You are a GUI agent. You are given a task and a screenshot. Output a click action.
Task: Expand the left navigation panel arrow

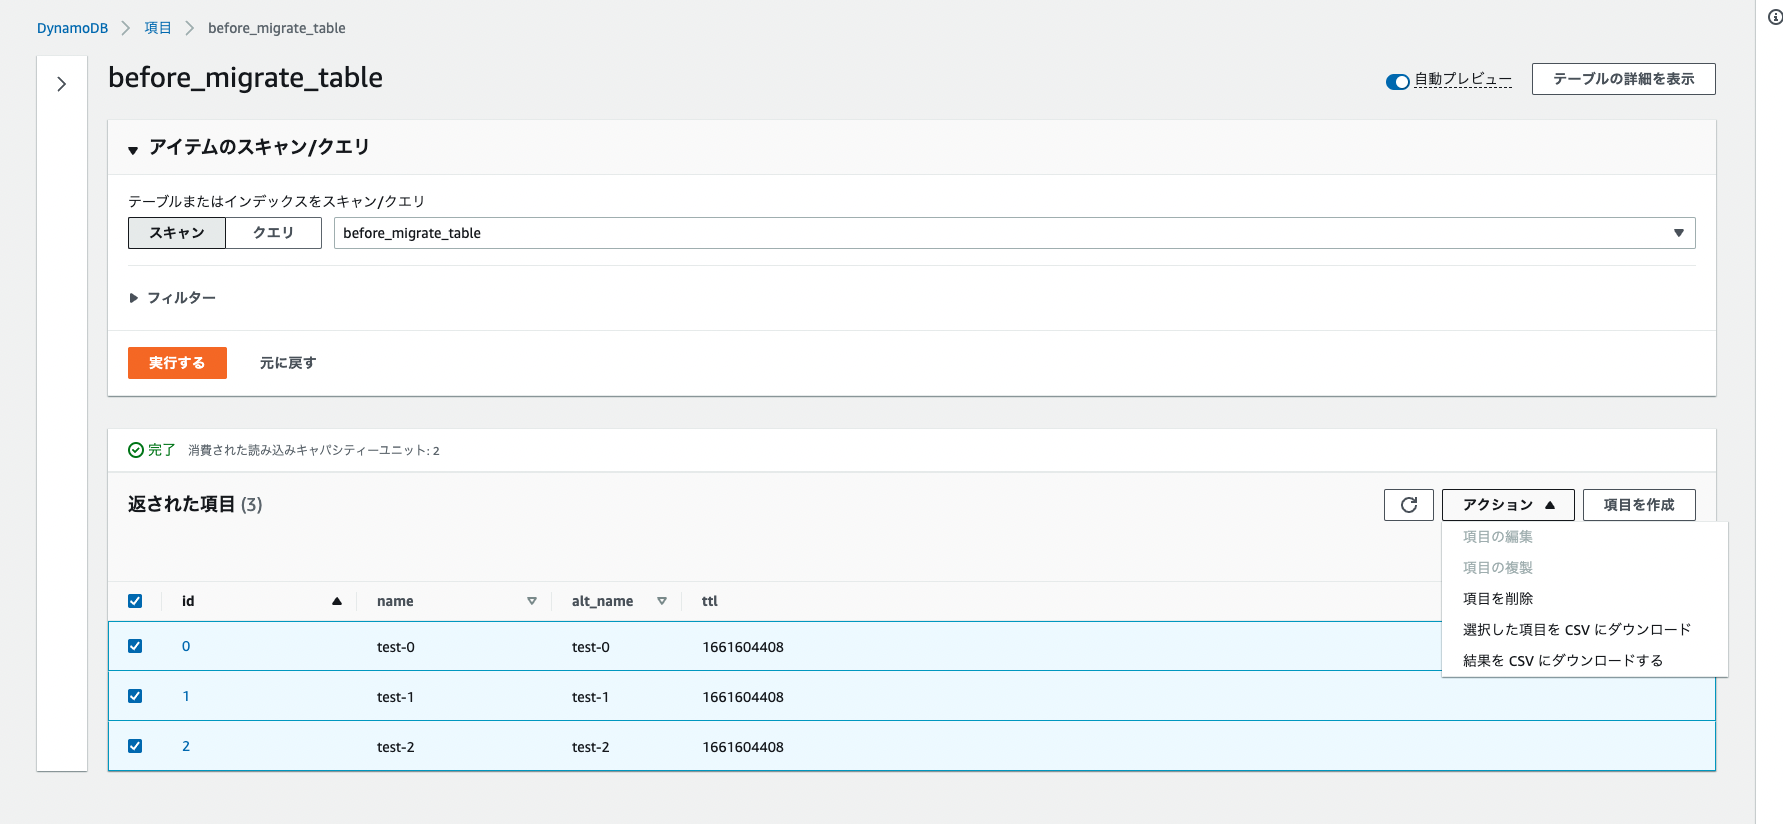point(62,84)
